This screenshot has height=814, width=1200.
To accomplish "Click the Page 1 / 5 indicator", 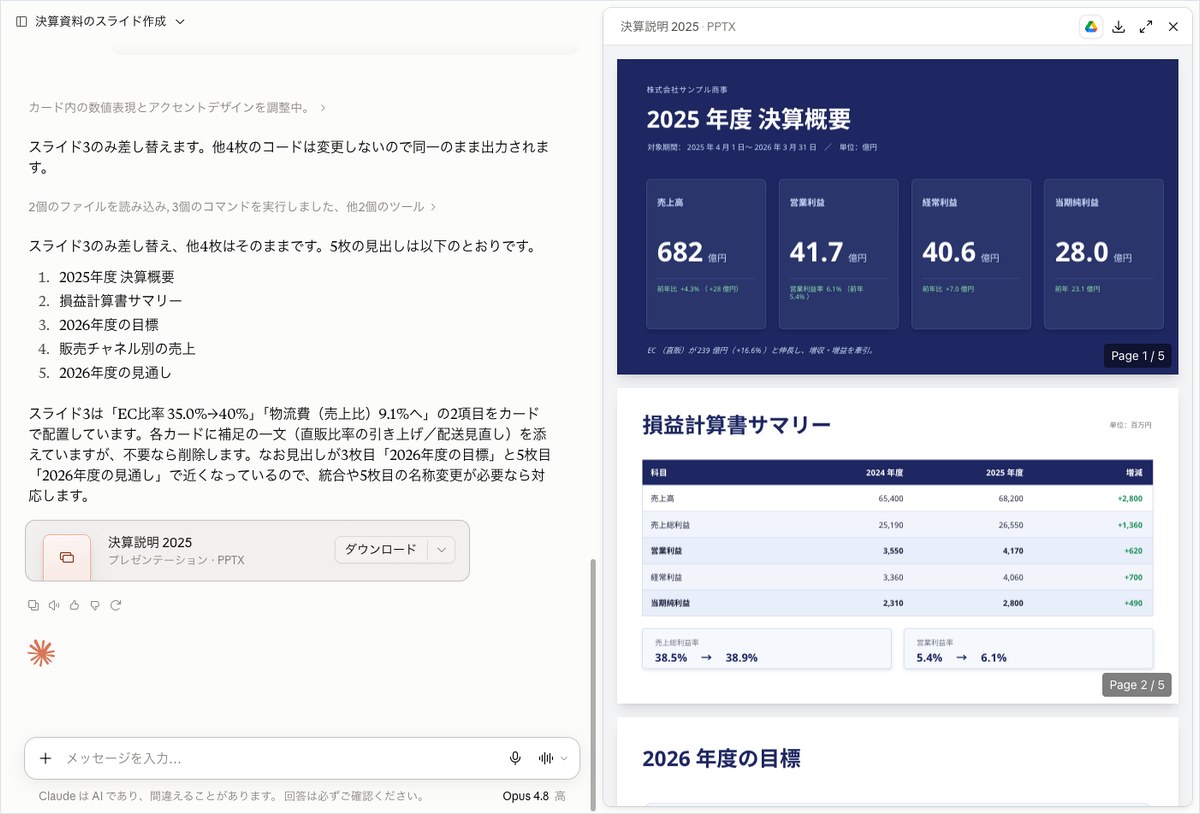I will click(x=1137, y=356).
